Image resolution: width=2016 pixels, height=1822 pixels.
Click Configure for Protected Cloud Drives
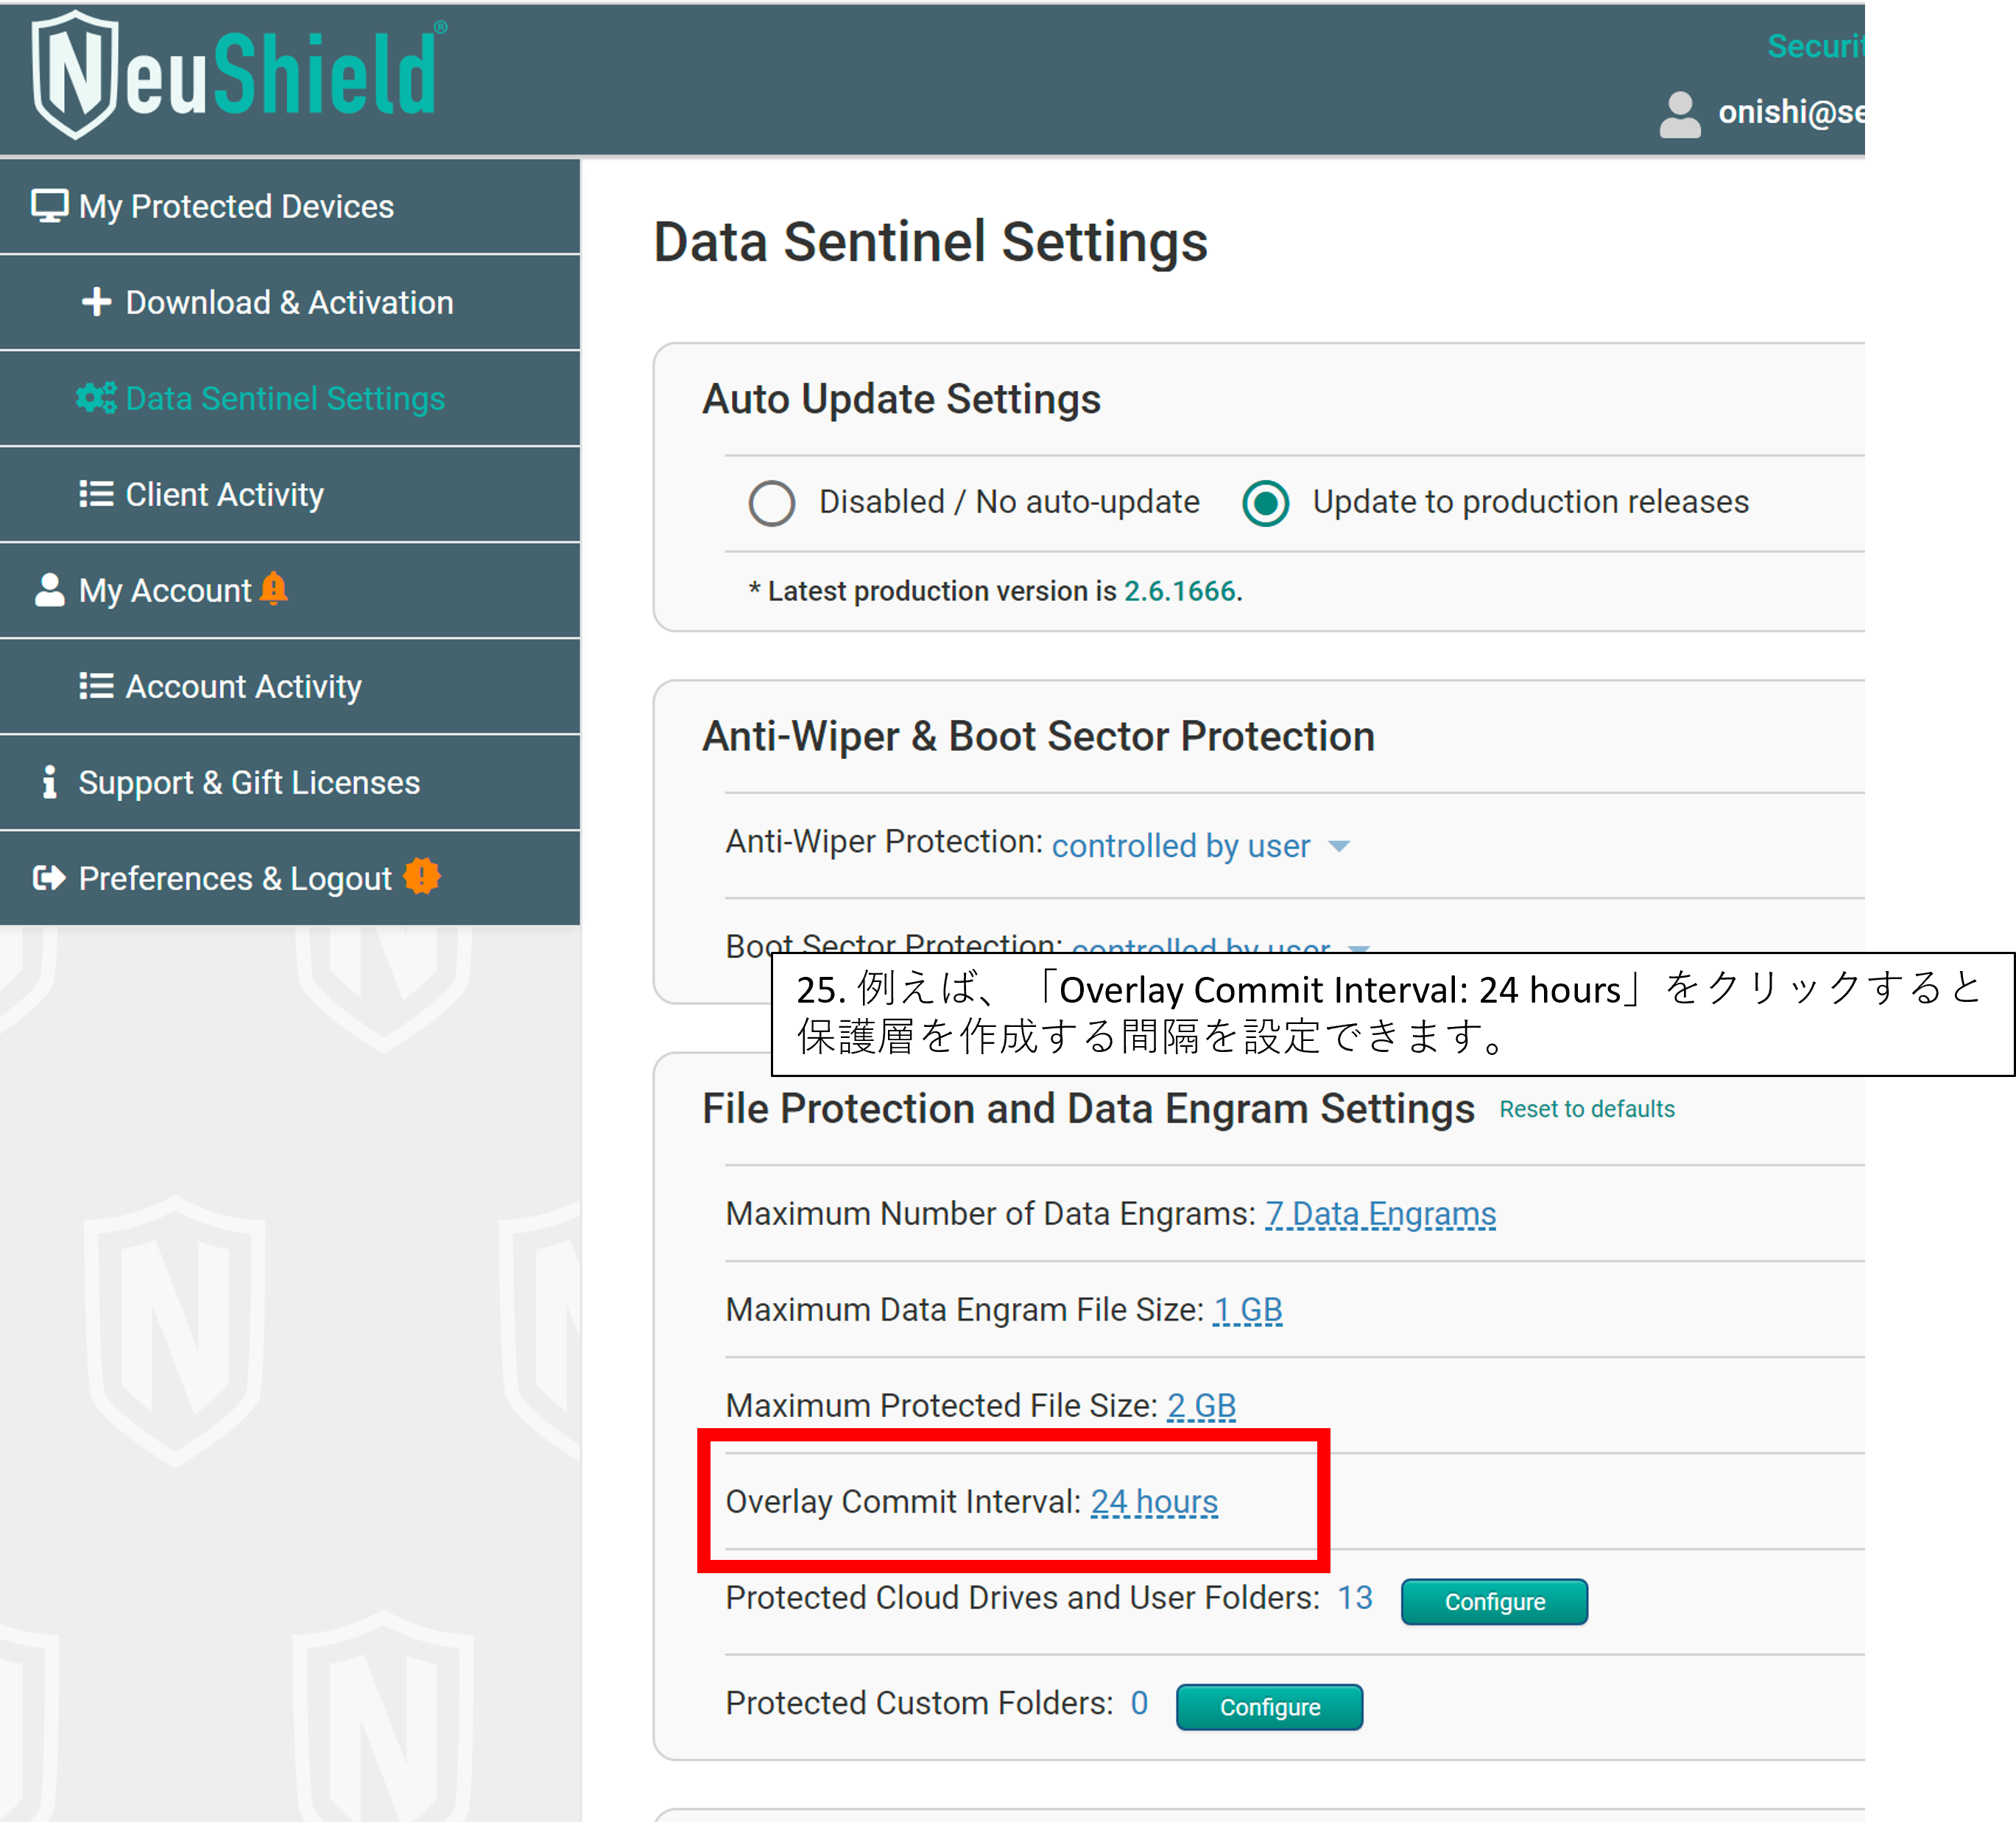coord(1493,1602)
